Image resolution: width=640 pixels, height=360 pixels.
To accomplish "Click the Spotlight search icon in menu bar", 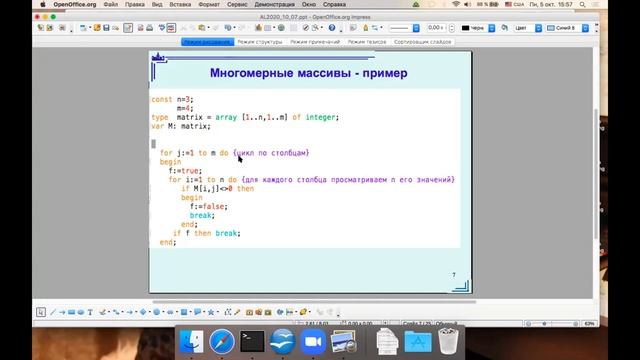I will 582,4.
